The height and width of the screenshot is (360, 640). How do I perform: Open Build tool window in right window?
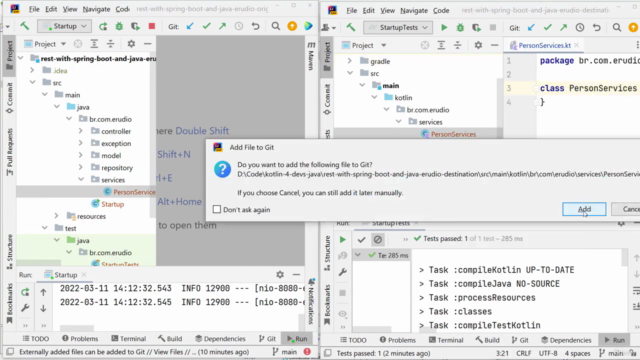pos(487,340)
